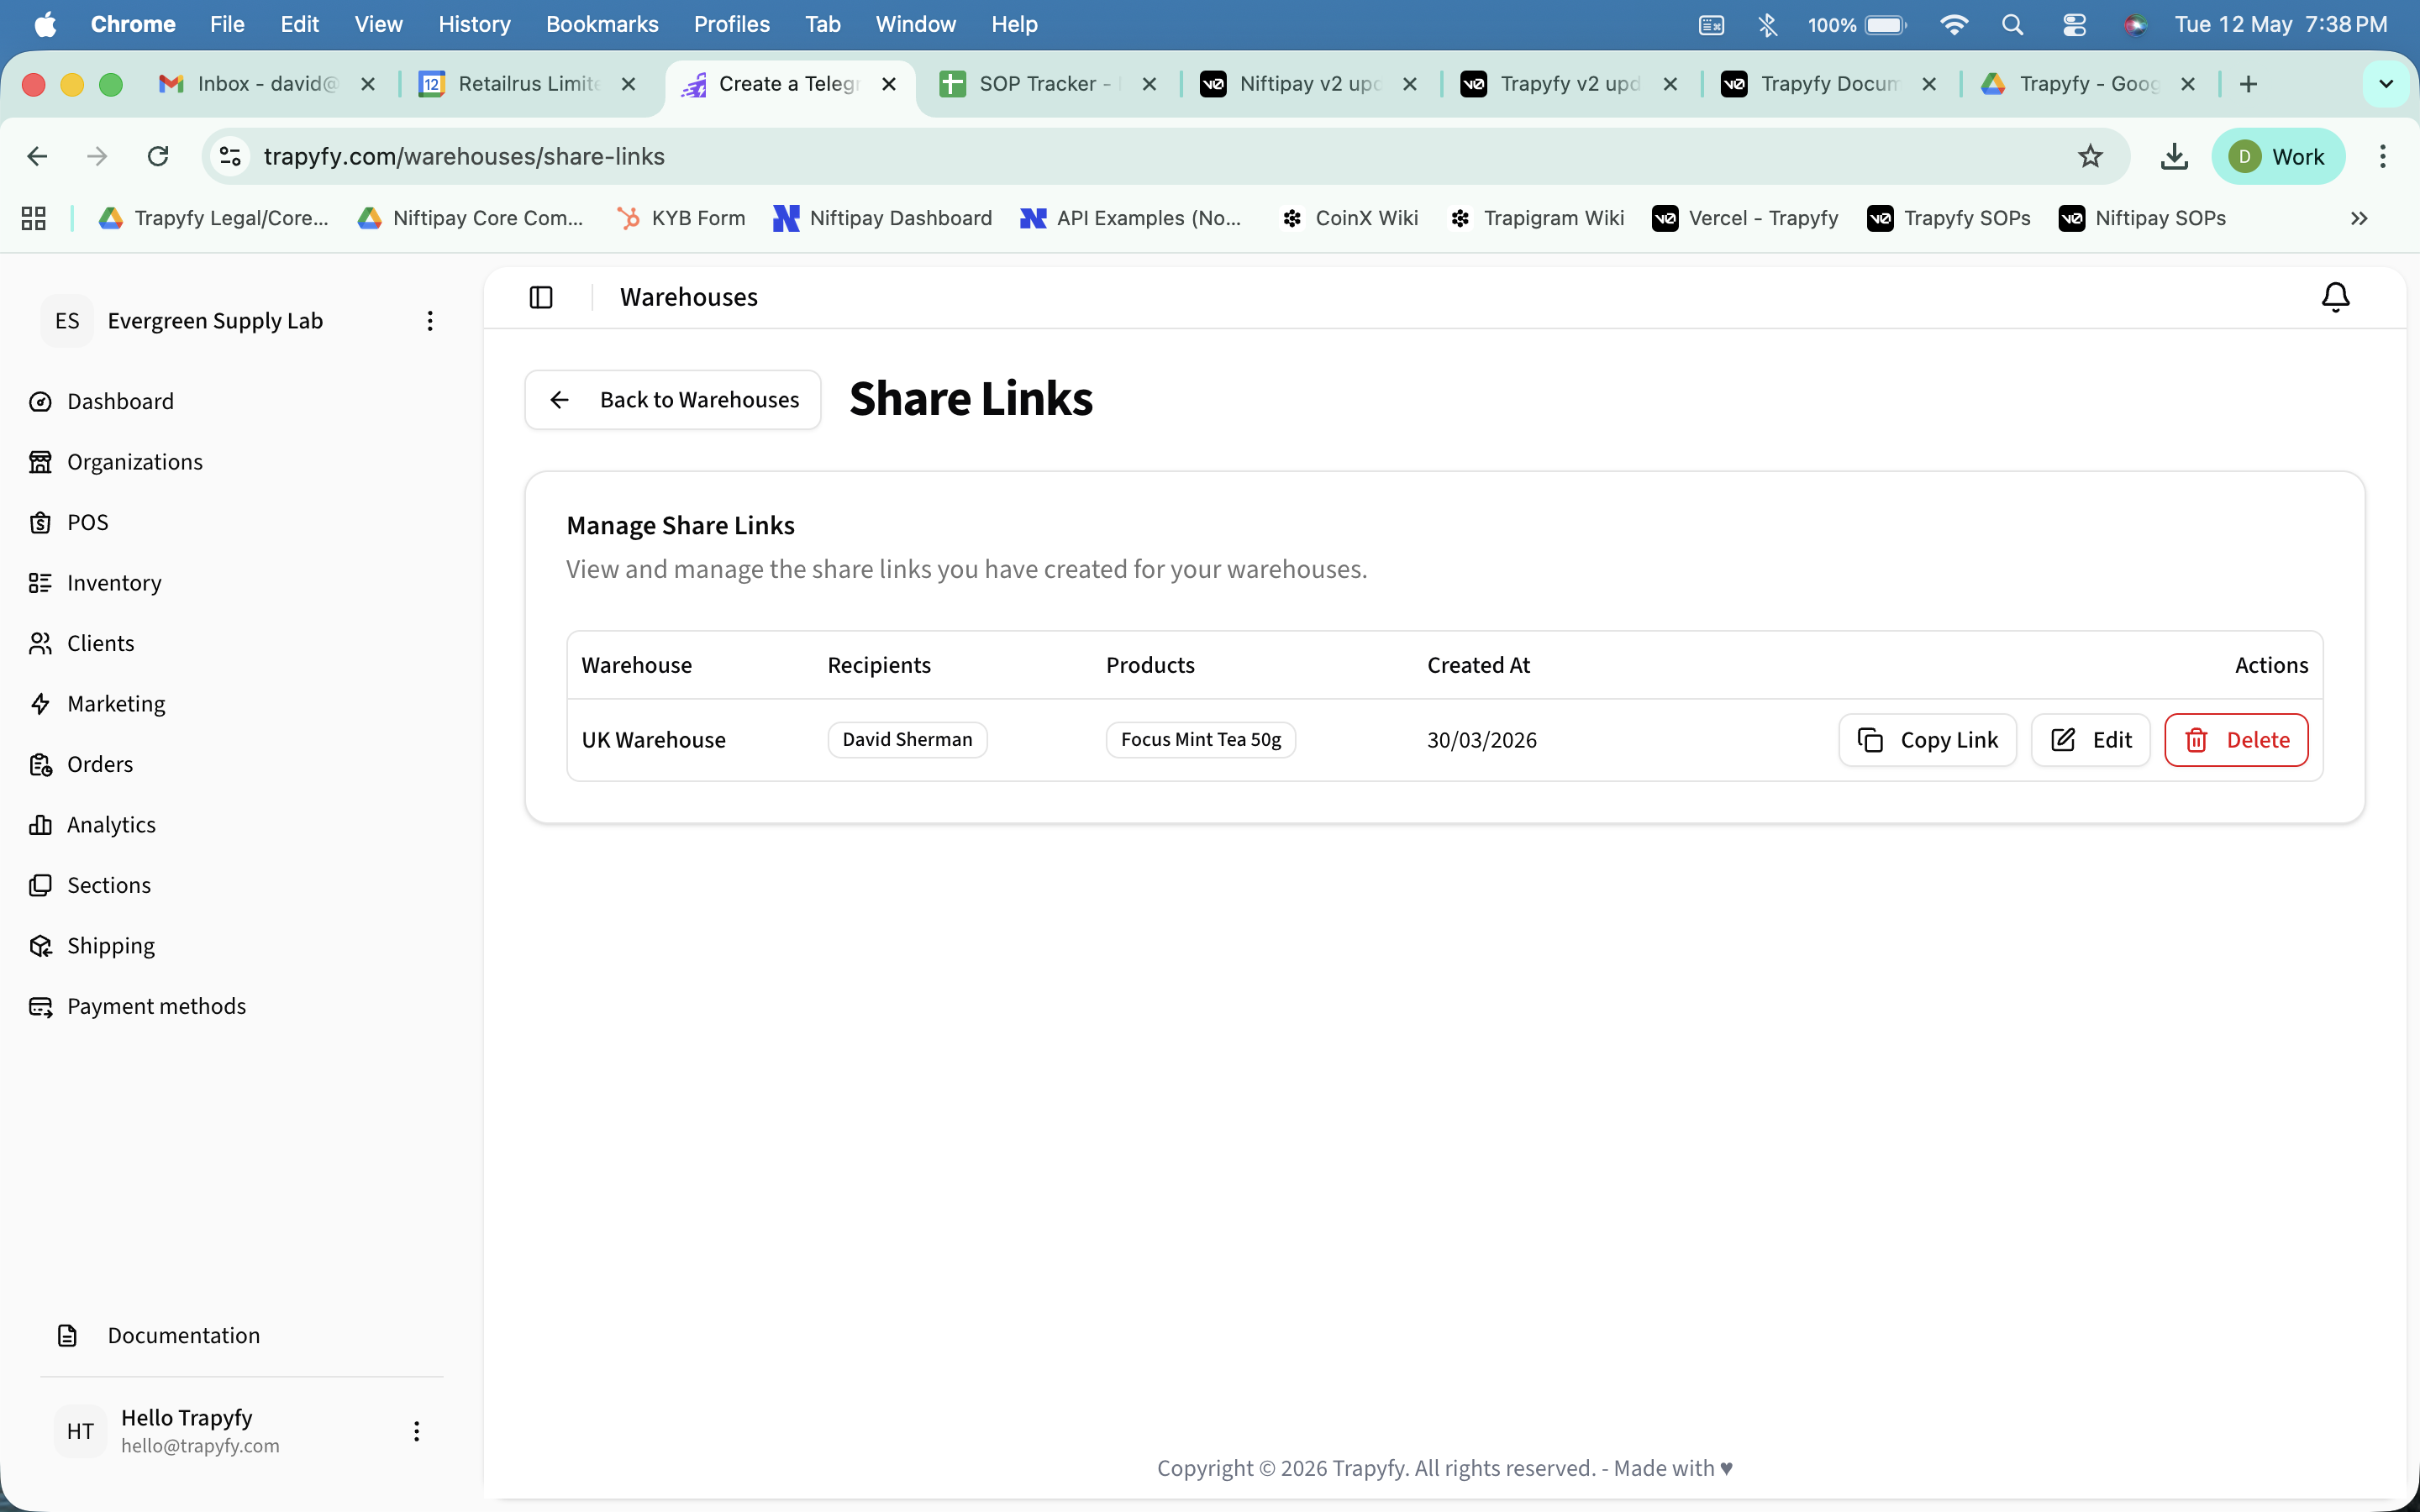Open Hello Trapyfy user account menu

(x=417, y=1431)
